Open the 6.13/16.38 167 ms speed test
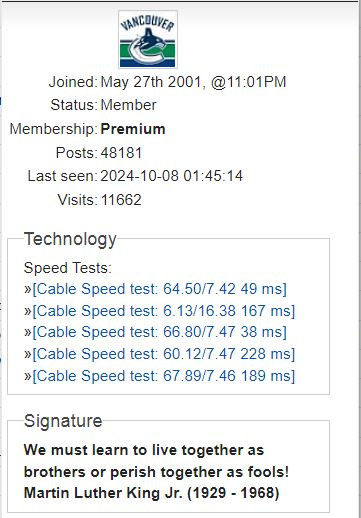This screenshot has width=361, height=518. [164, 311]
